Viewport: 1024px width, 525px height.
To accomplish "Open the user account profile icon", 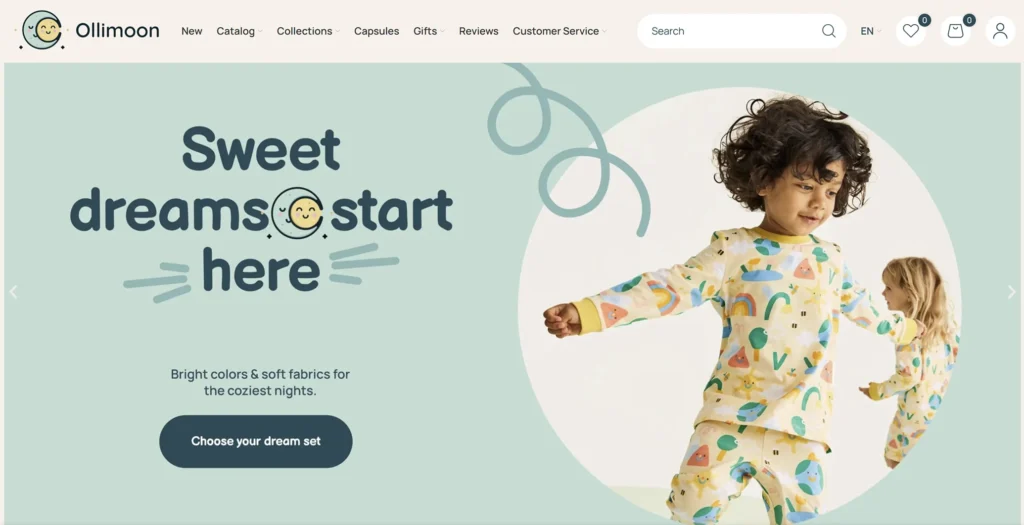I will [1000, 31].
